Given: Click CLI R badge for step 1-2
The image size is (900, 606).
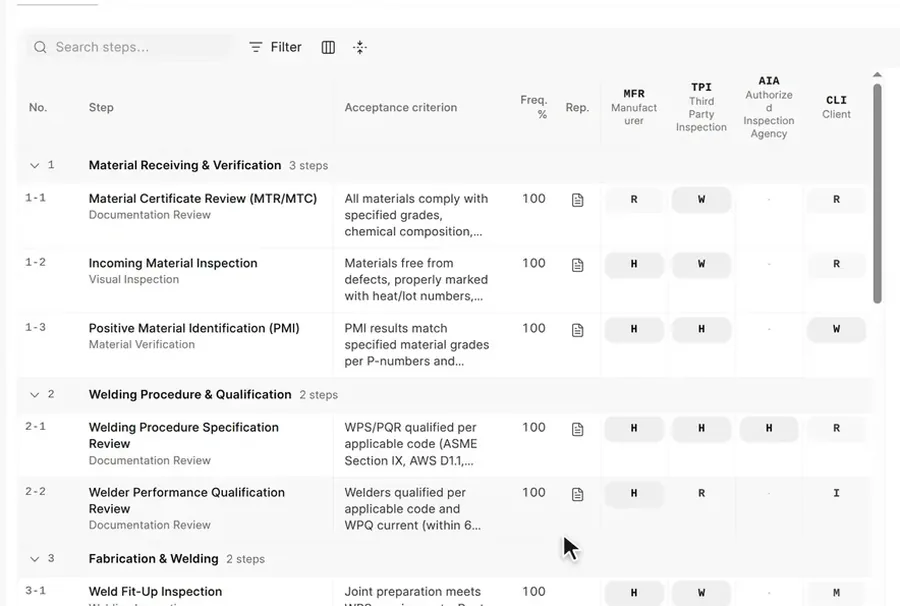Looking at the screenshot, I should click(x=836, y=265).
